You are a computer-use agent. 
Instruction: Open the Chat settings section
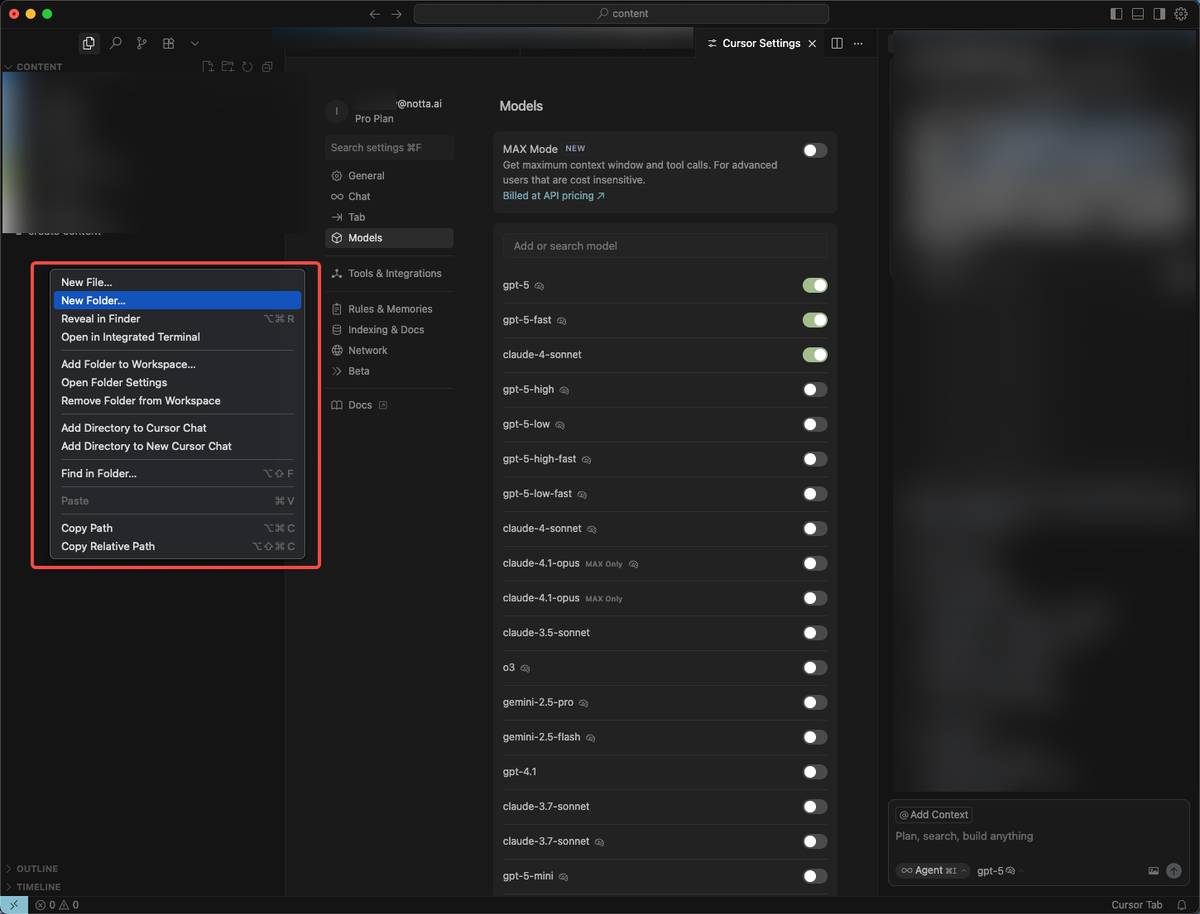[389, 196]
